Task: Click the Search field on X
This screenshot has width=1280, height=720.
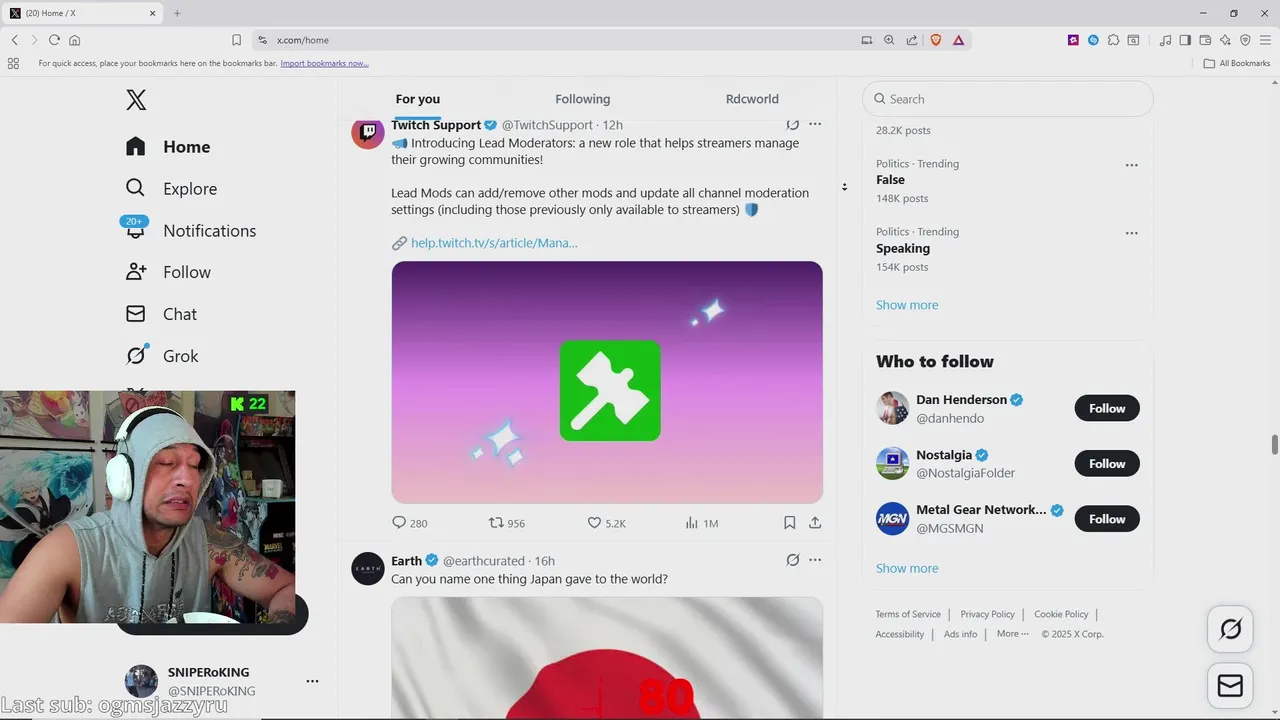Action: pyautogui.click(x=1008, y=99)
